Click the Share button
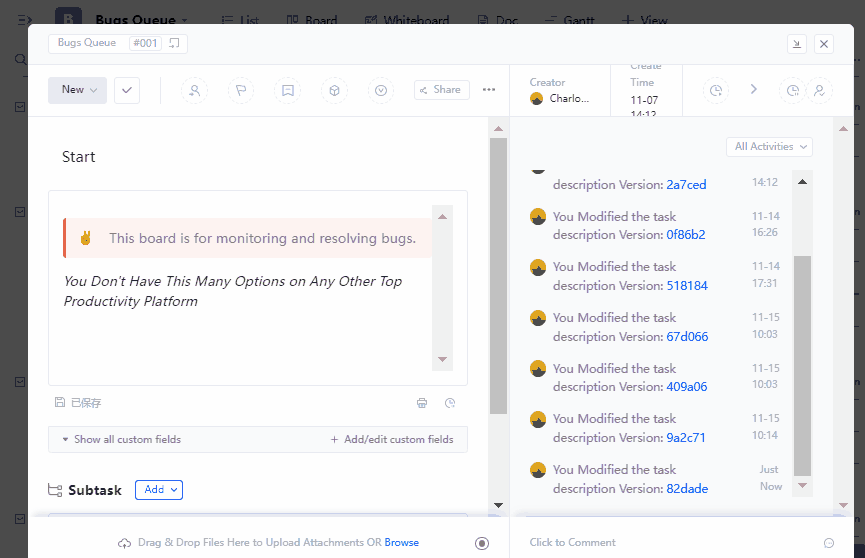The width and height of the screenshot is (865, 558). (x=441, y=90)
